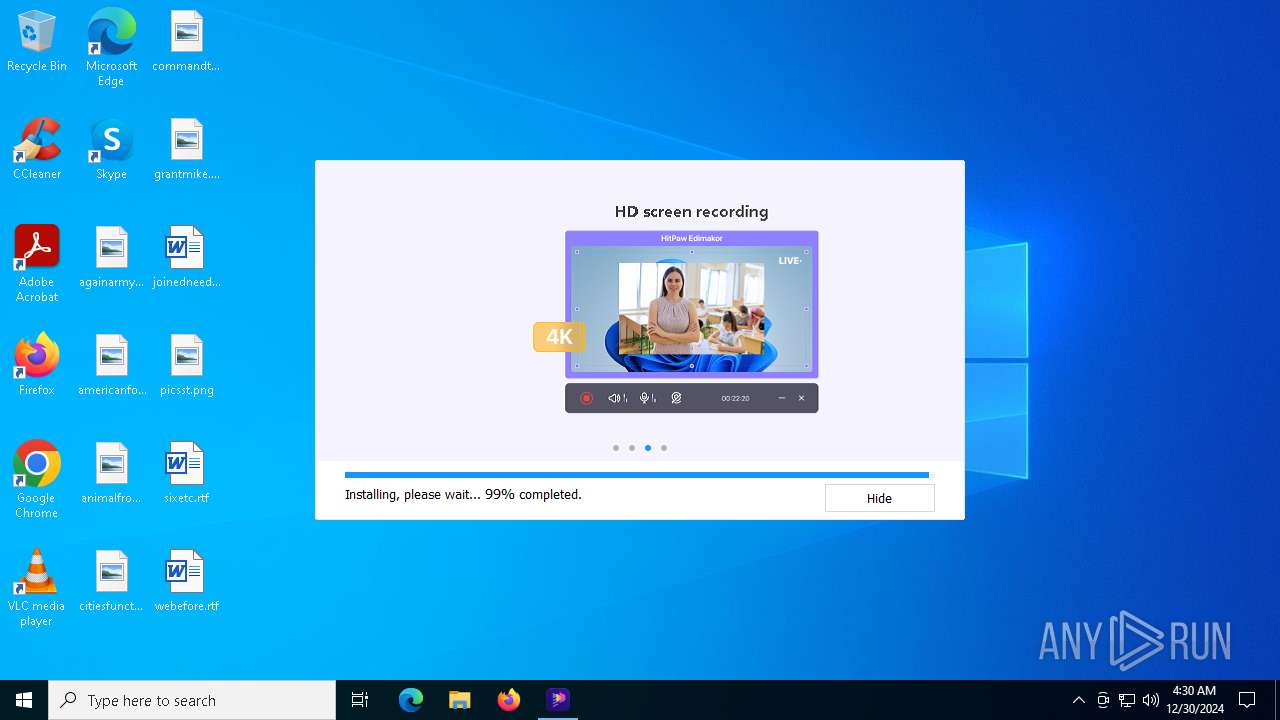Select the fourth carousel dot indicator
Image resolution: width=1280 pixels, height=720 pixels.
pos(664,448)
